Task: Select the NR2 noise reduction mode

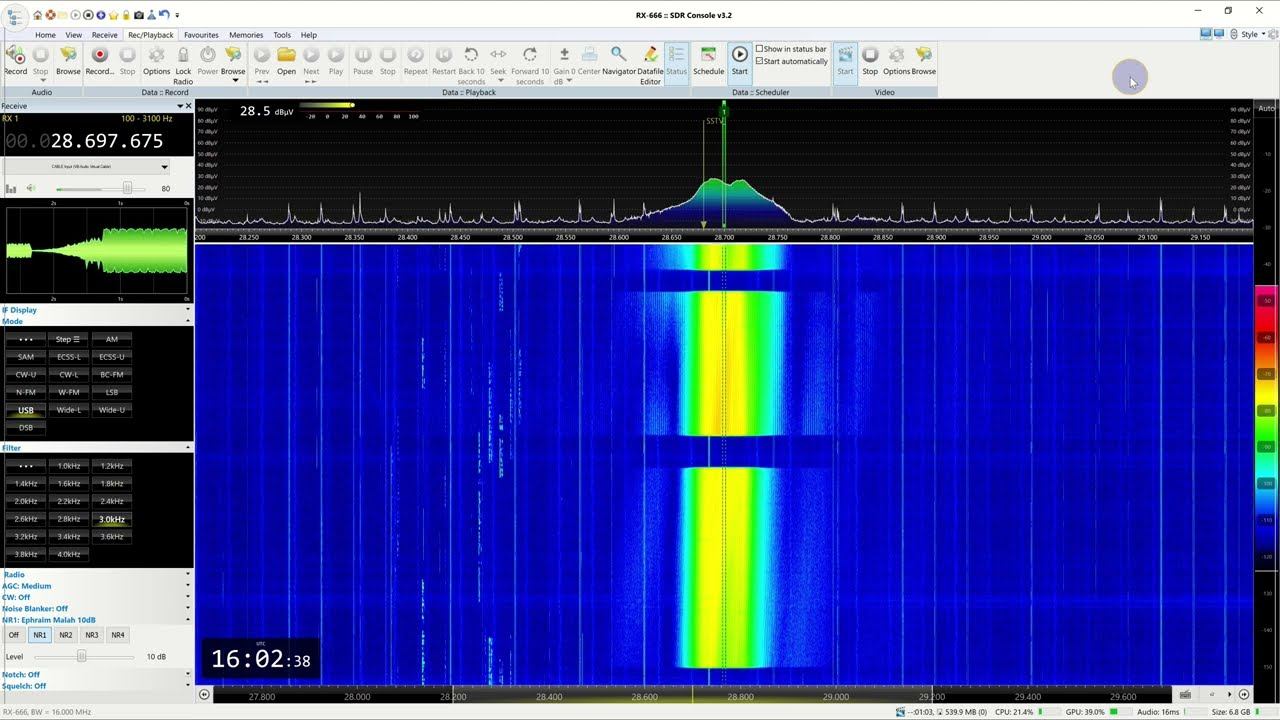Action: tap(65, 635)
